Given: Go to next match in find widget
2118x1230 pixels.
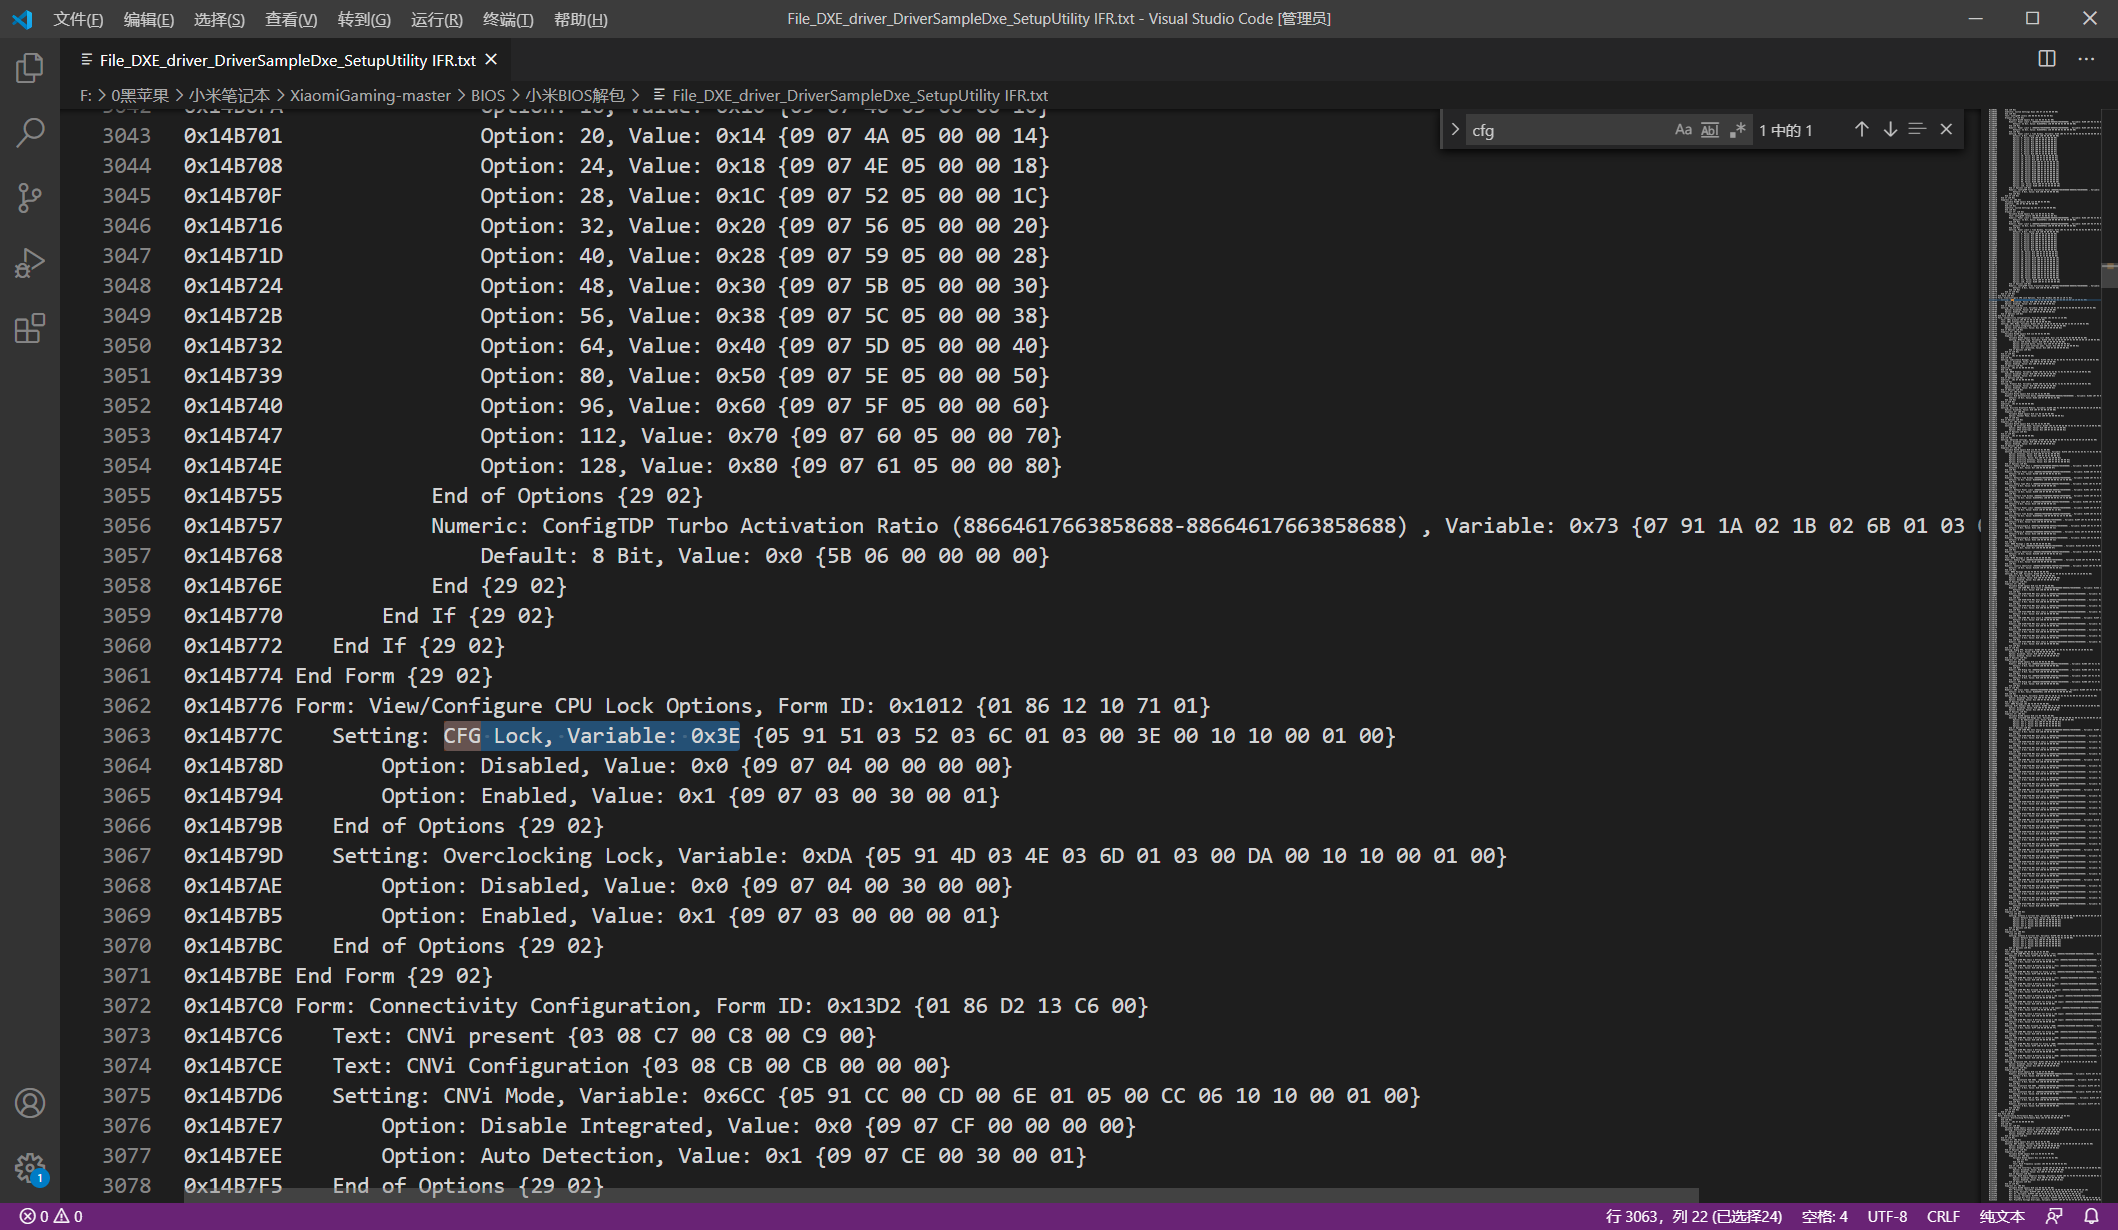Looking at the screenshot, I should point(1890,129).
